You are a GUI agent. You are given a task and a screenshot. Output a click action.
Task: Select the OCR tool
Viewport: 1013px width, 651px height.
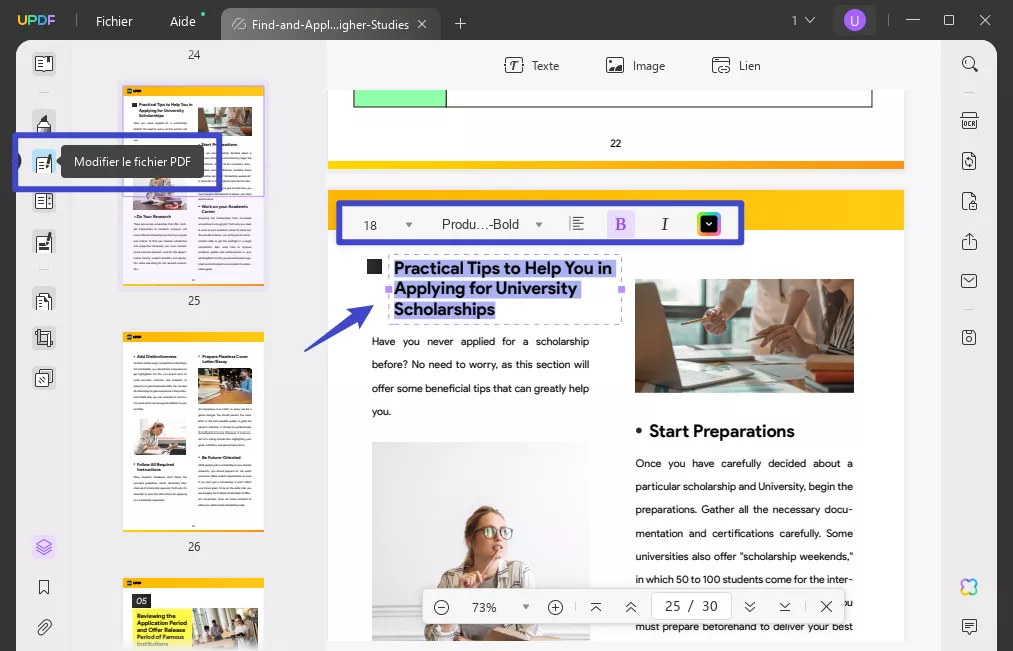pyautogui.click(x=969, y=120)
